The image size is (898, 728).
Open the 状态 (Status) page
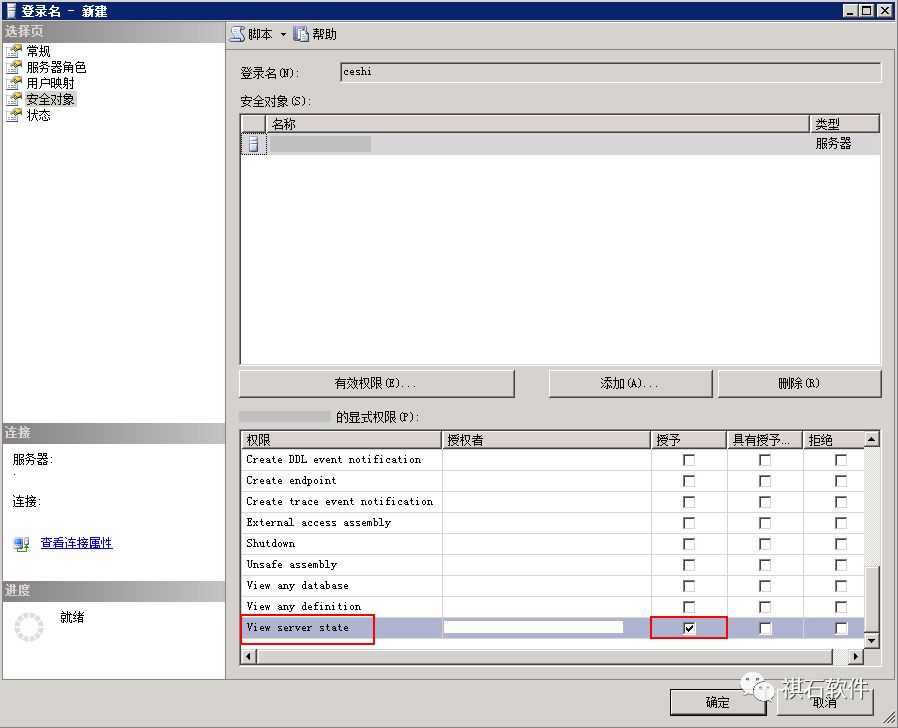point(38,114)
